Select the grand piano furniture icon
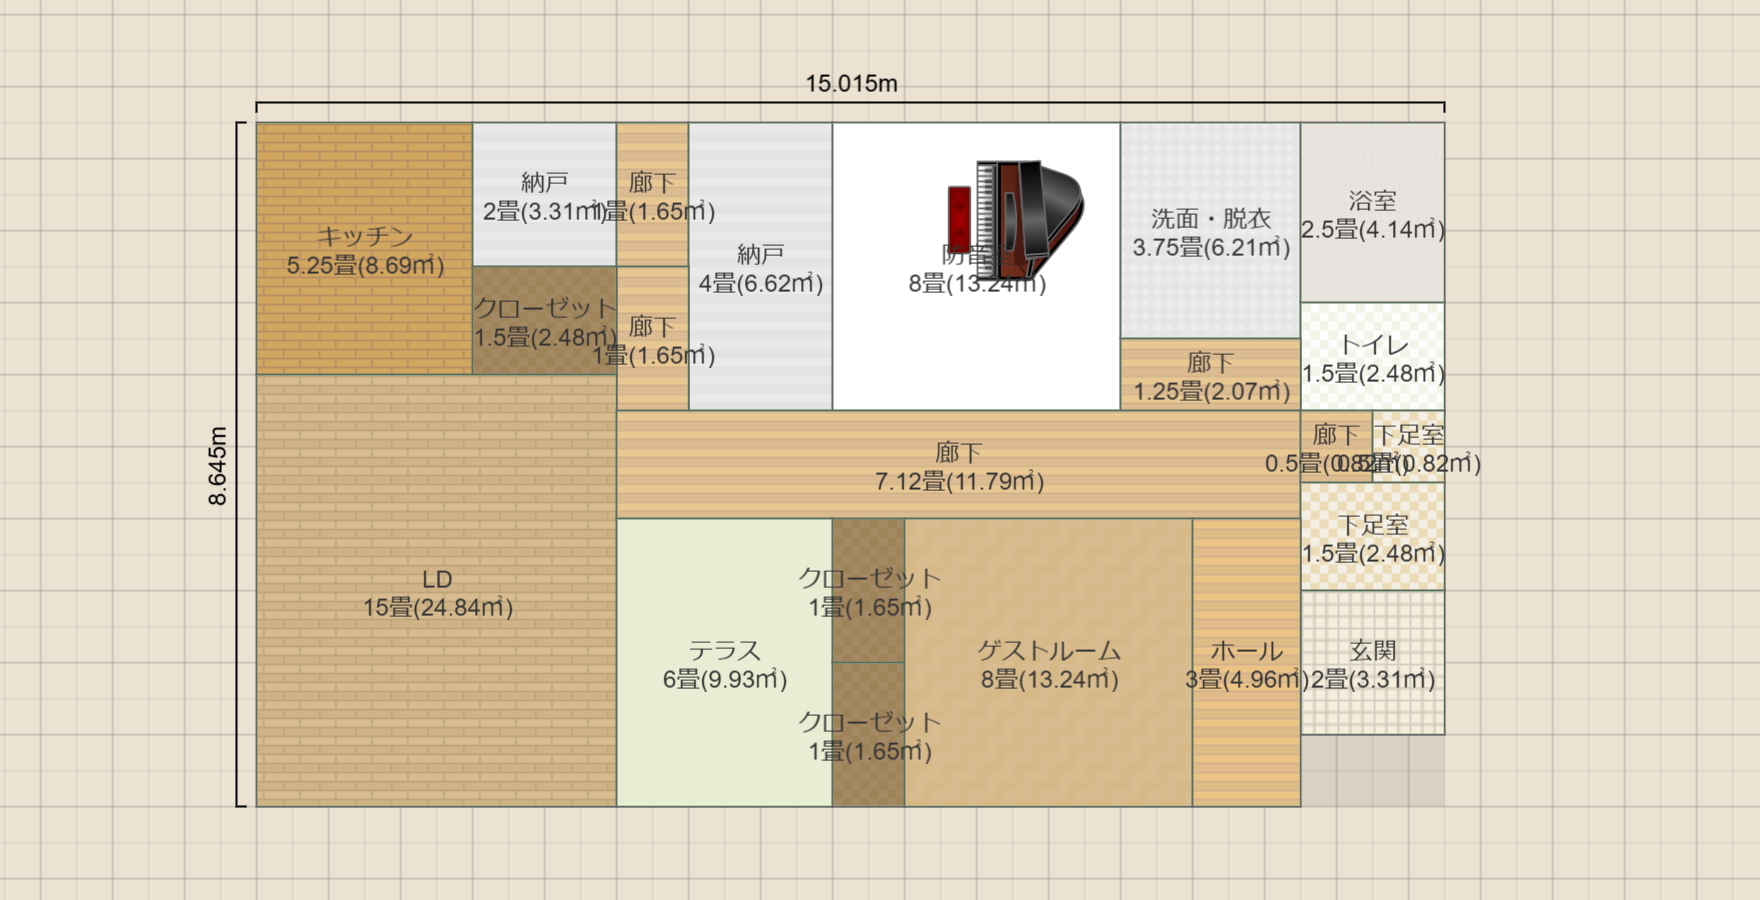The width and height of the screenshot is (1760, 900). coord(1030,219)
